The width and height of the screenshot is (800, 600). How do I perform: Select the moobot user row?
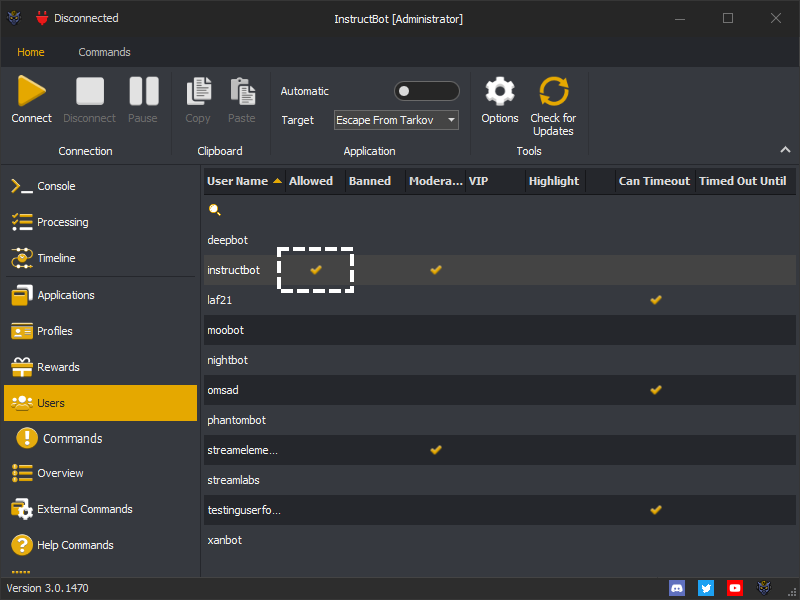499,330
